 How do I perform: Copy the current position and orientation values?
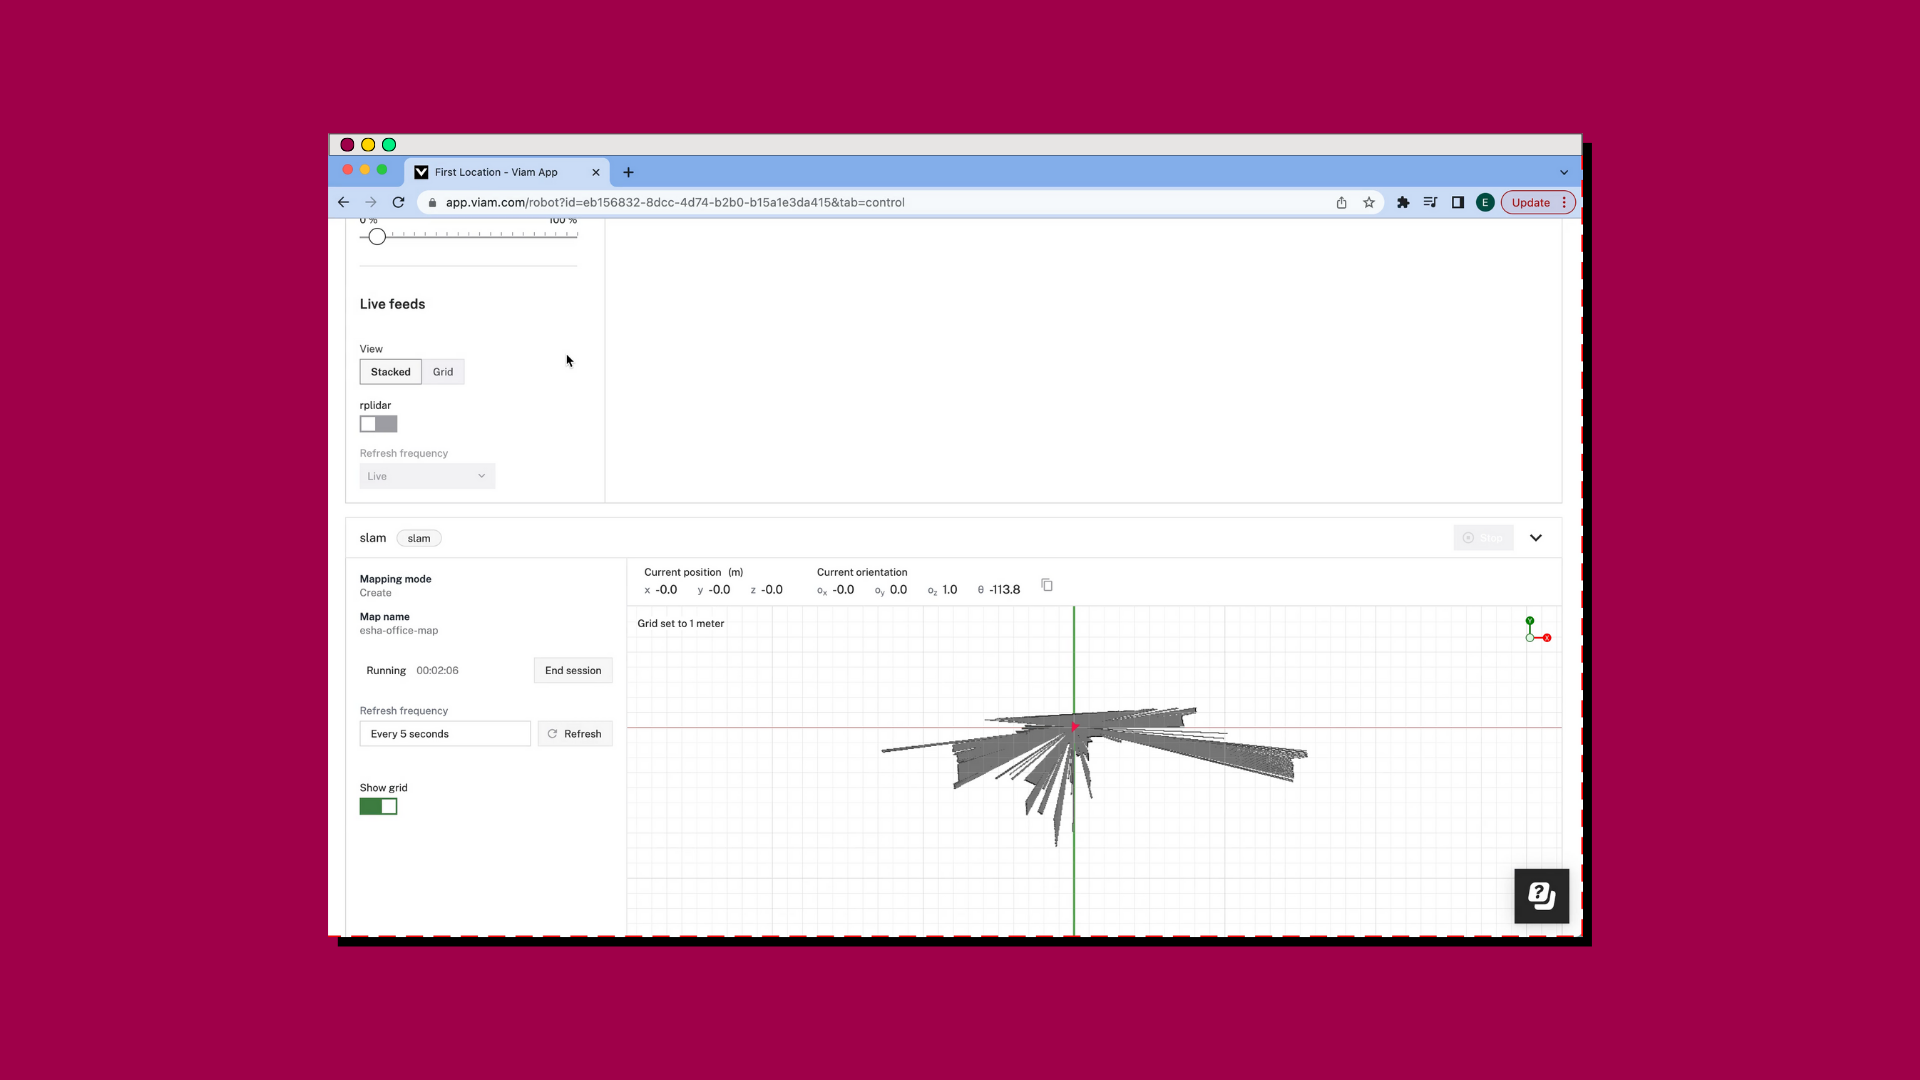1047,585
